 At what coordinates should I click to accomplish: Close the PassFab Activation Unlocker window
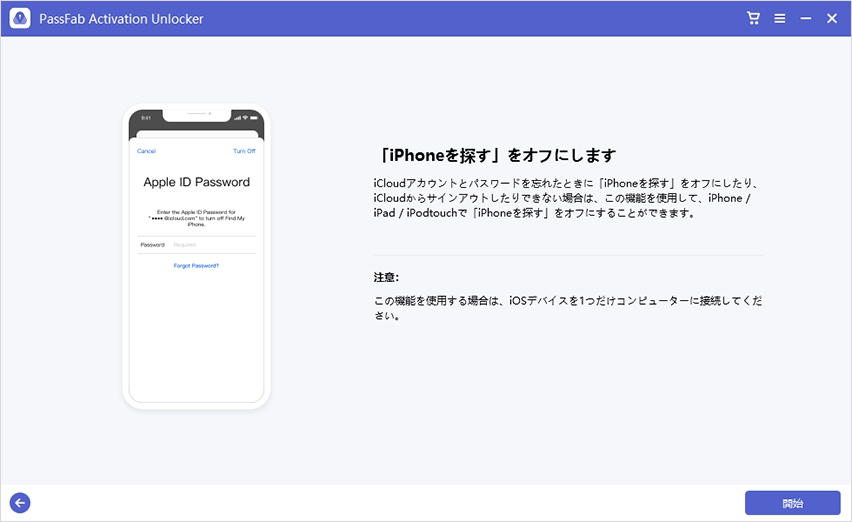(832, 18)
